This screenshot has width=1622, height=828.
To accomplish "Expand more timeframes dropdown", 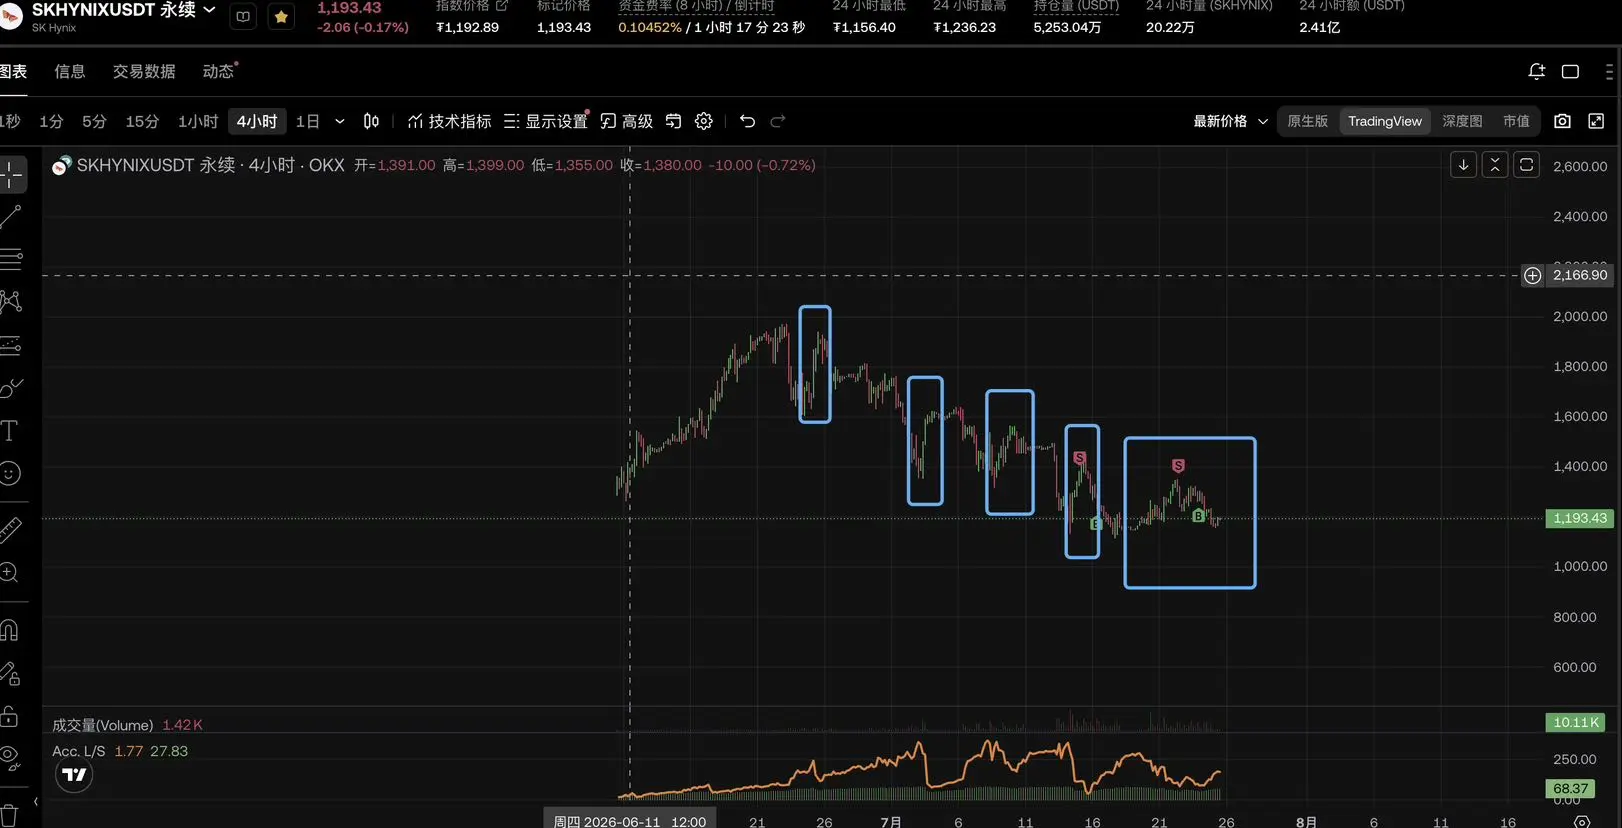I will coord(339,121).
